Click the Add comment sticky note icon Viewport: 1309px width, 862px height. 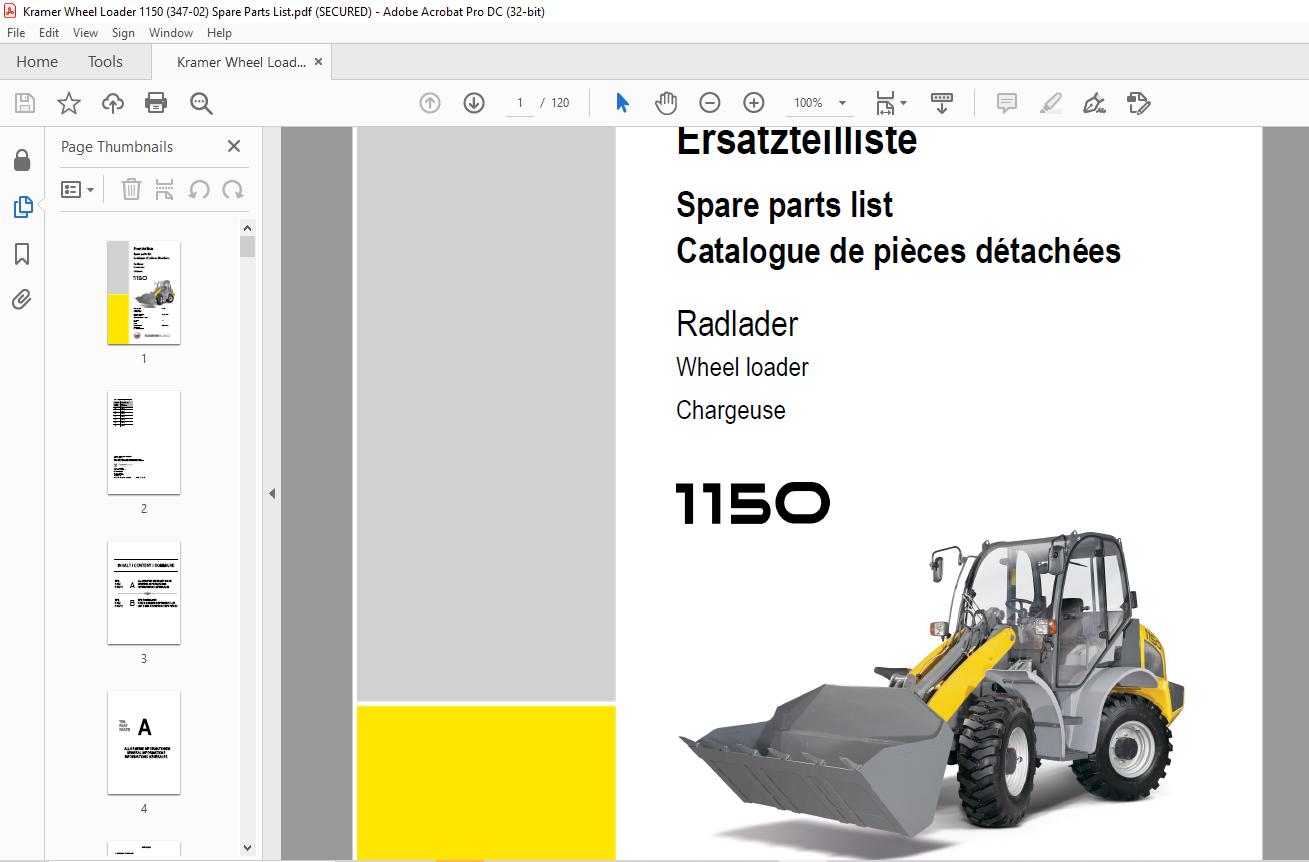[1006, 103]
